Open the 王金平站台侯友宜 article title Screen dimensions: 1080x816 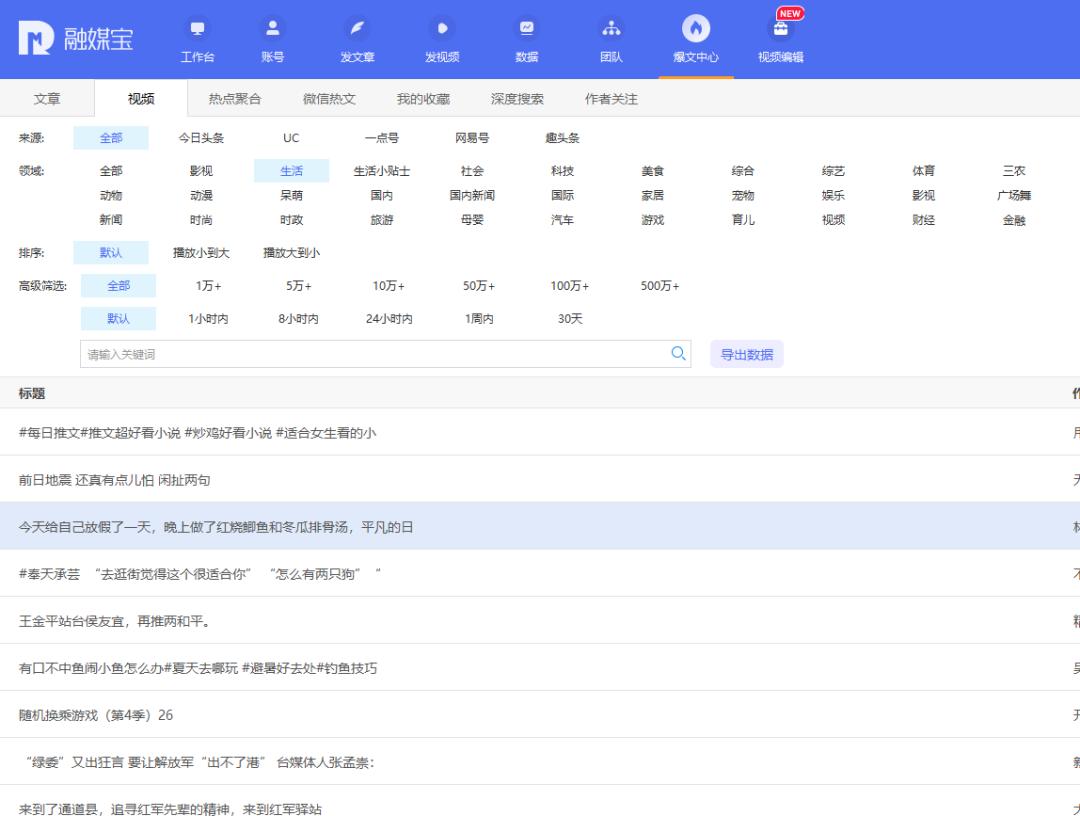click(117, 621)
